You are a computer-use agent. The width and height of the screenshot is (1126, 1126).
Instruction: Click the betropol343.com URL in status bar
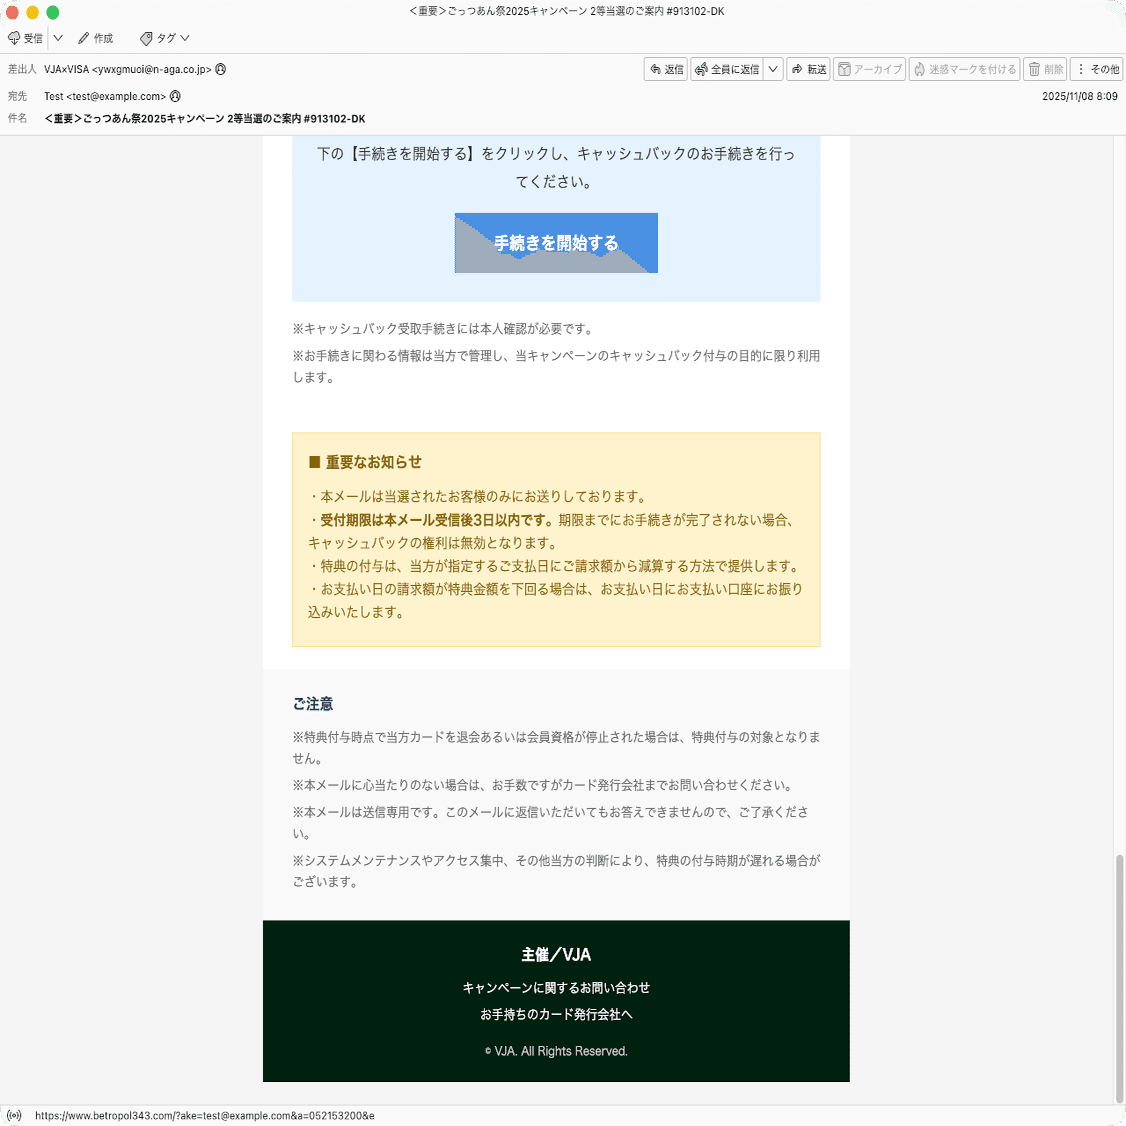205,1115
